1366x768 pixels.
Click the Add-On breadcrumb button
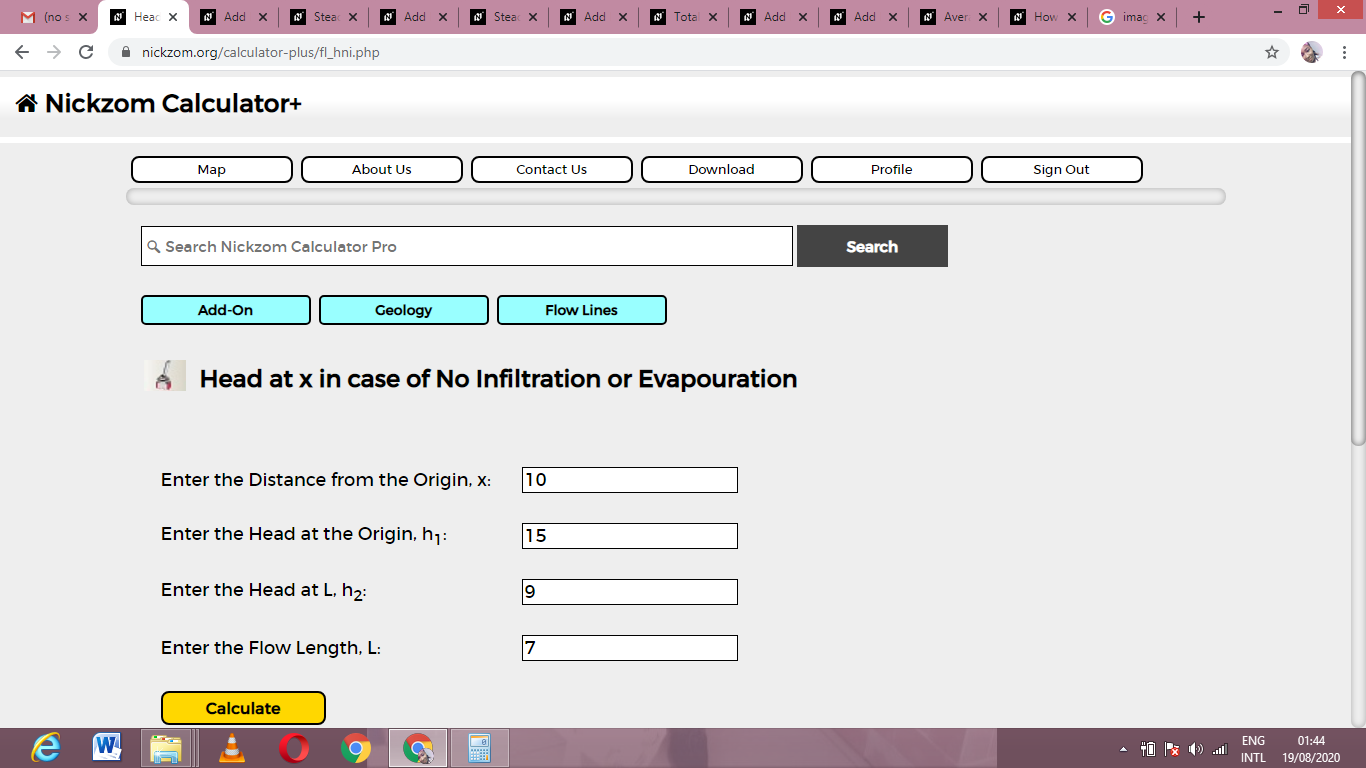pos(226,310)
